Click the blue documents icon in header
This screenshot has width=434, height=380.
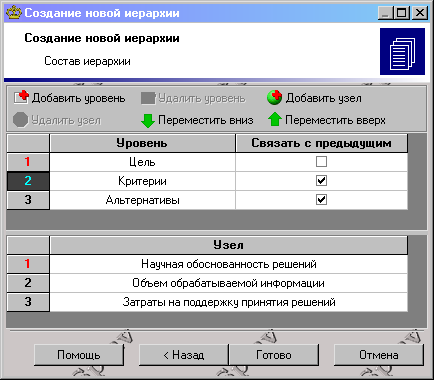point(402,51)
